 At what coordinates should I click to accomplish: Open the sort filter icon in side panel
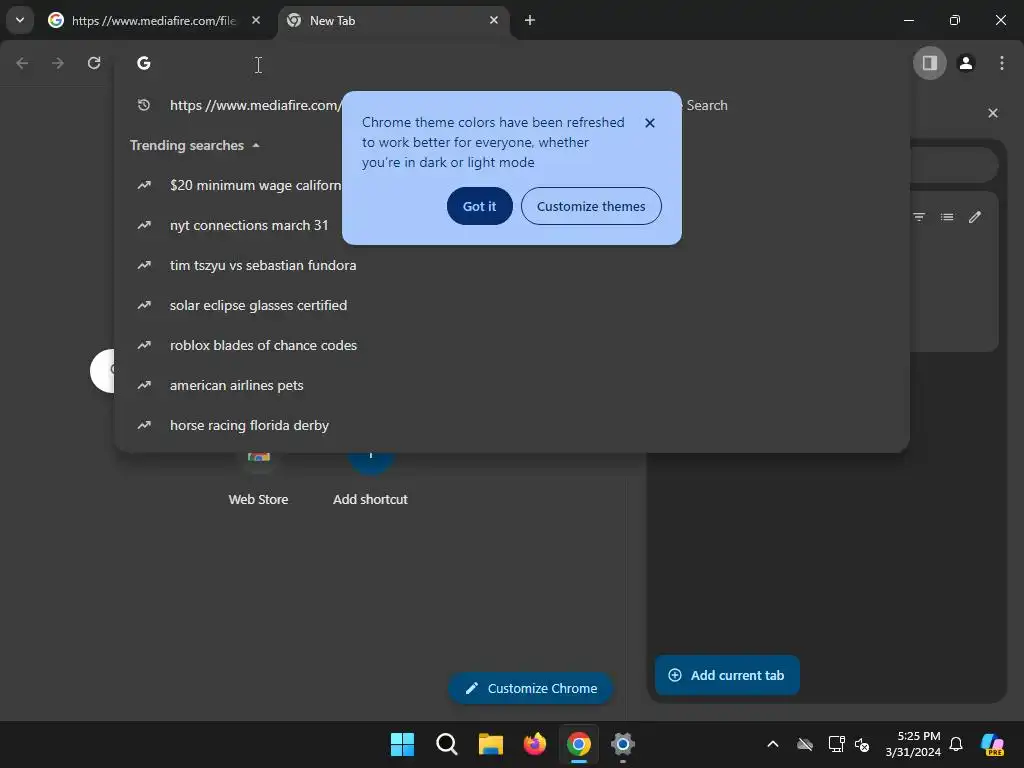point(919,217)
